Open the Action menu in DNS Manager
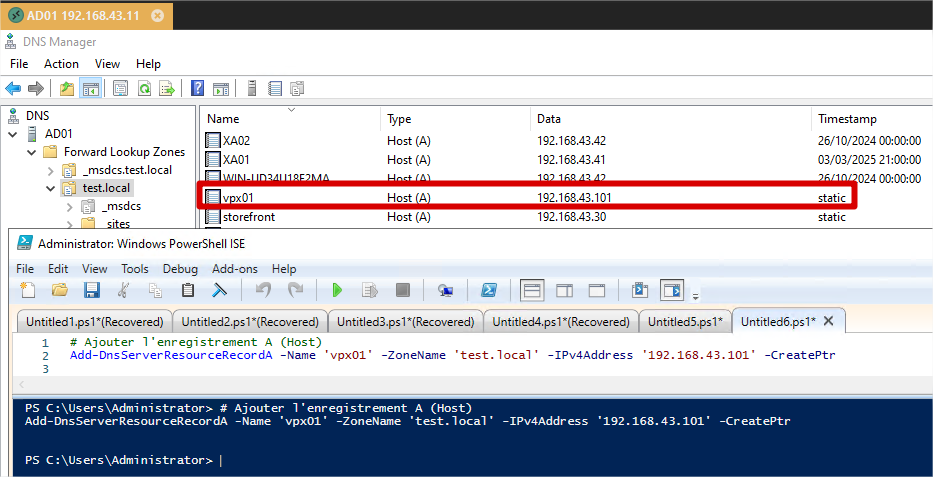 (x=61, y=64)
